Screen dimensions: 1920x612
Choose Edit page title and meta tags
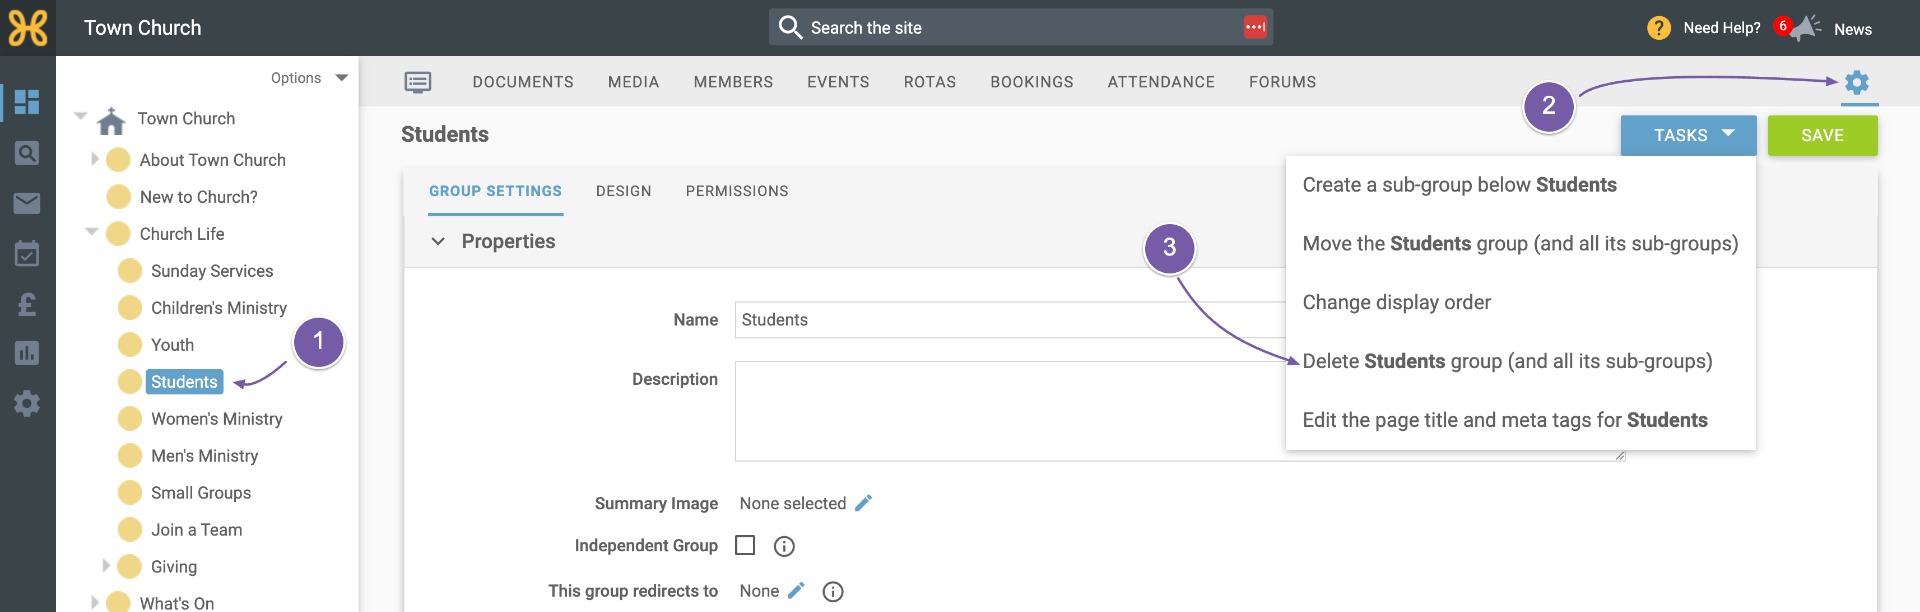(1505, 420)
